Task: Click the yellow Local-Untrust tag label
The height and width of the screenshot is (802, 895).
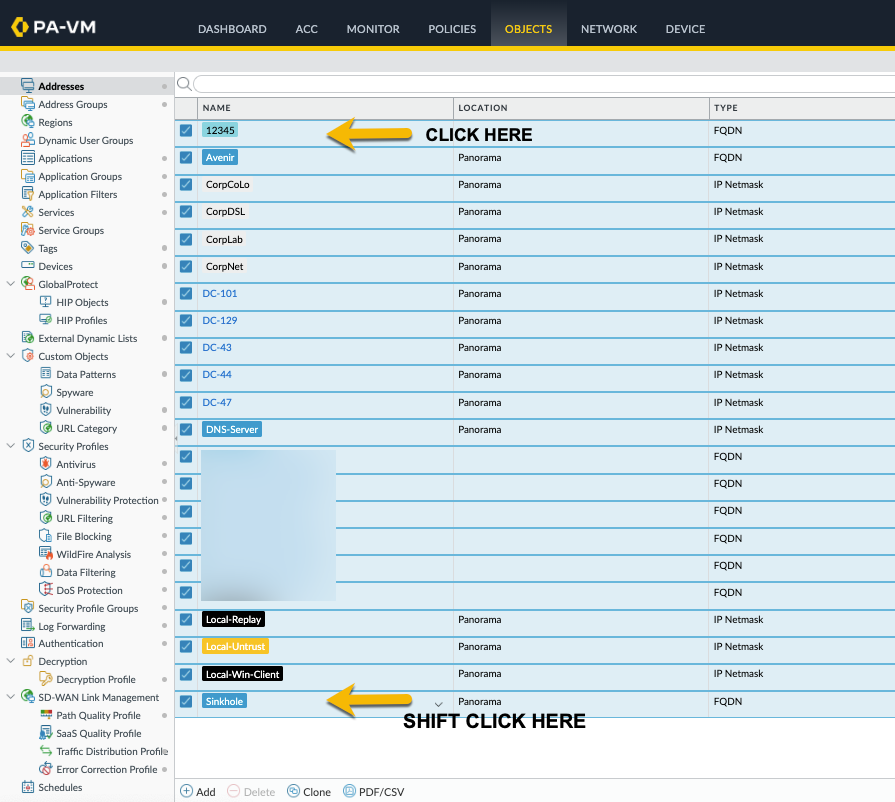Action: point(235,646)
